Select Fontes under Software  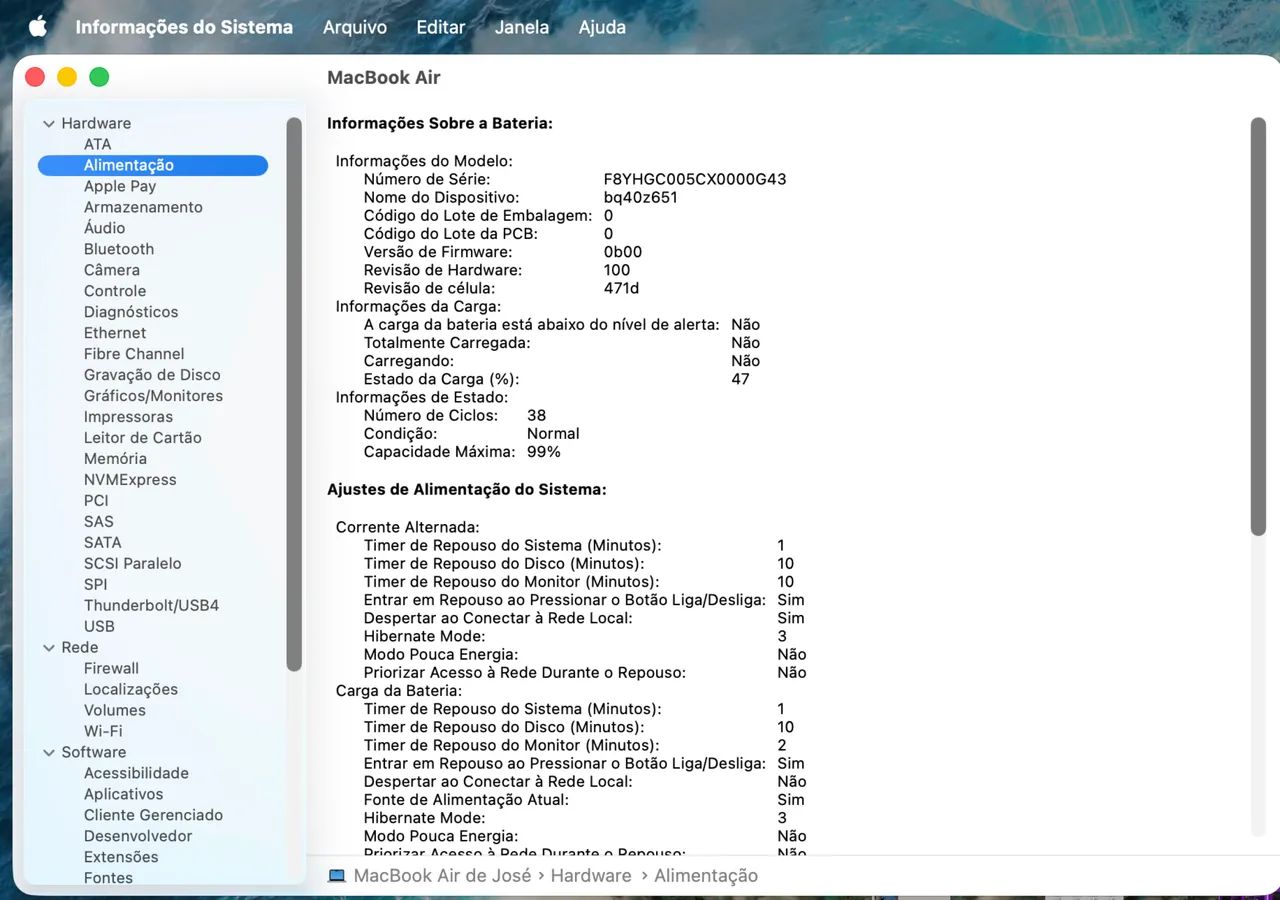tap(108, 879)
